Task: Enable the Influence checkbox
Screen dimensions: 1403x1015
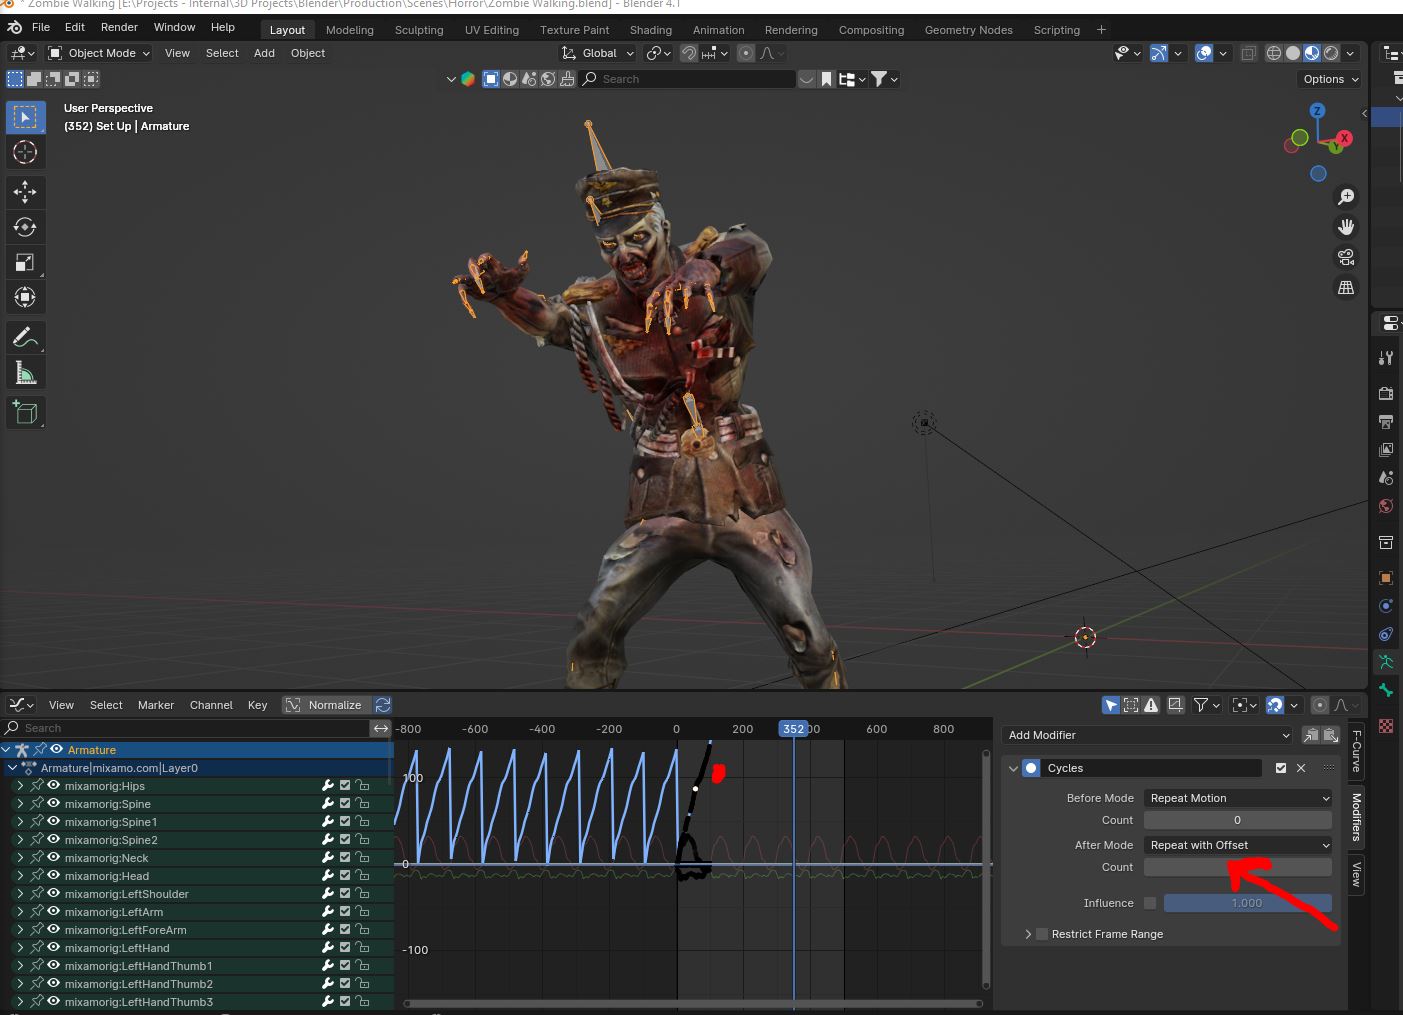Action: coord(1150,903)
